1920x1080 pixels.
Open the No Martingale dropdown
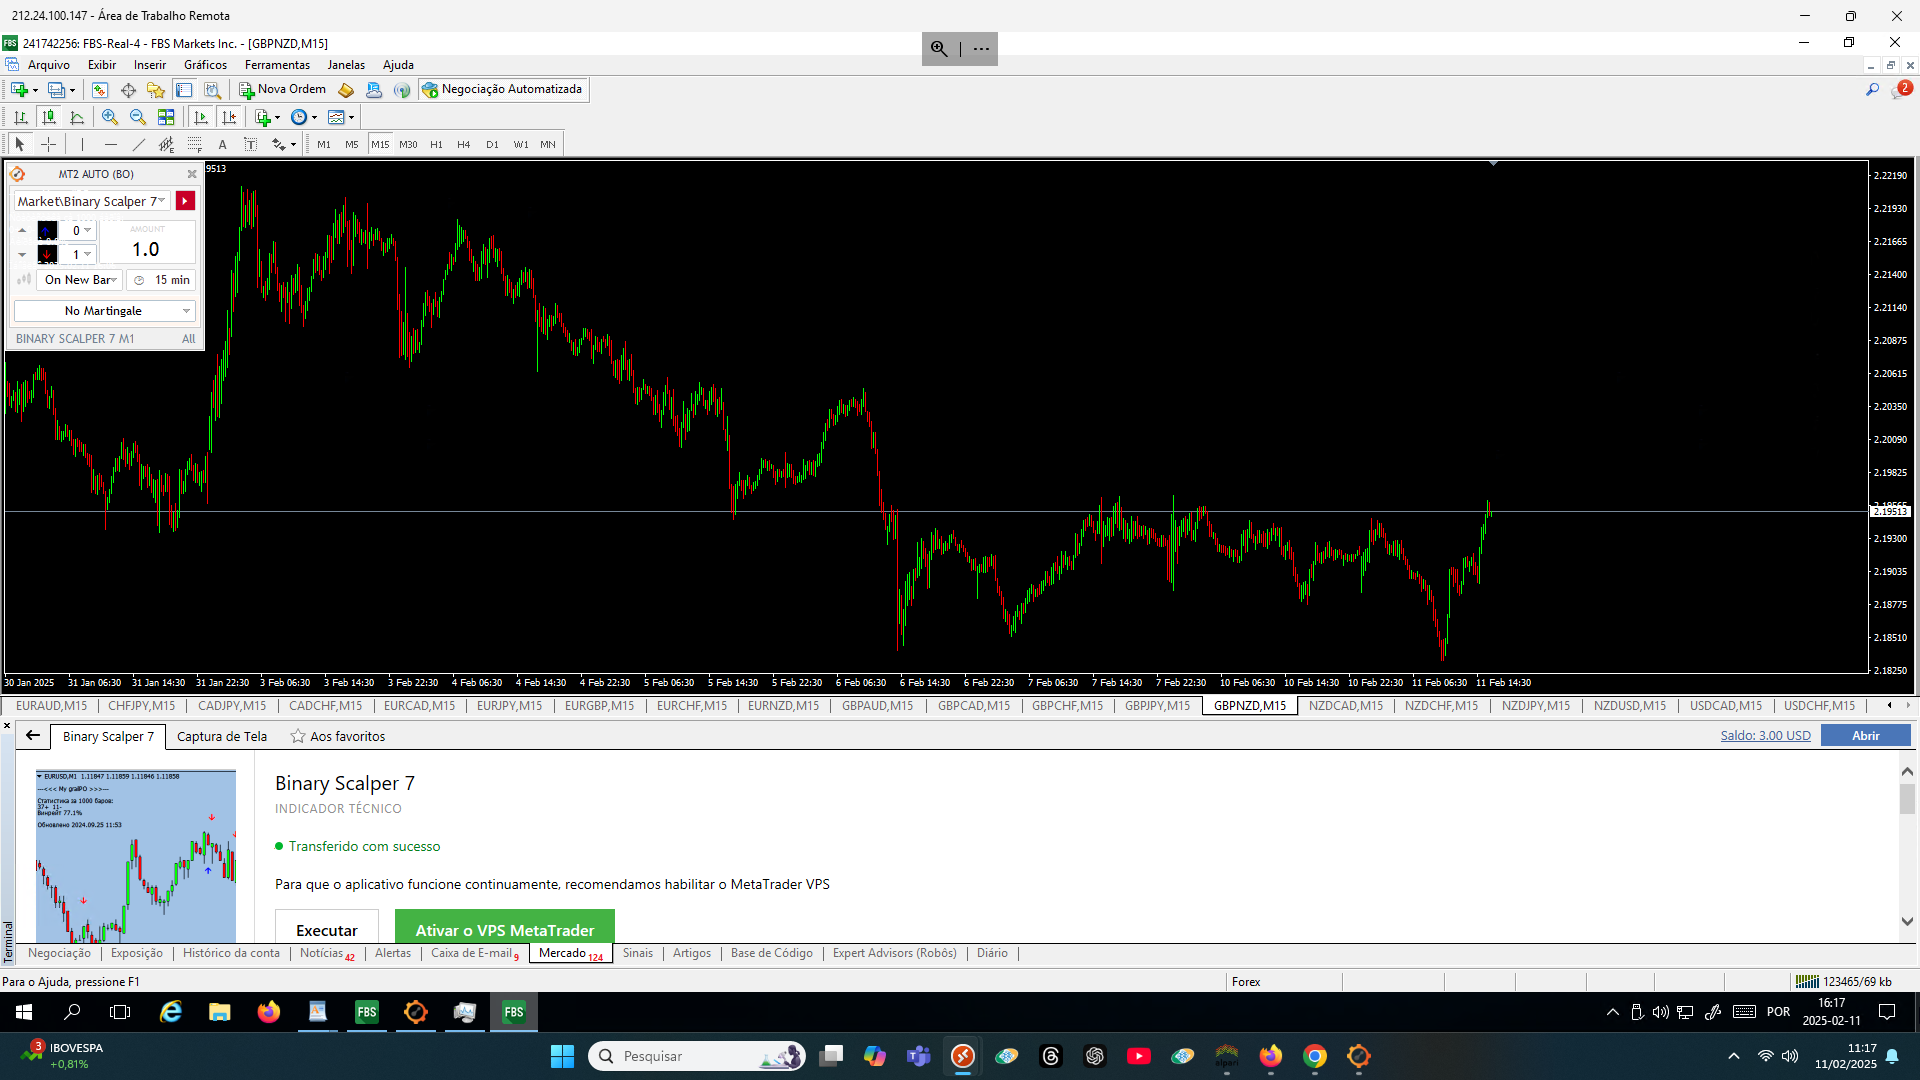[104, 311]
